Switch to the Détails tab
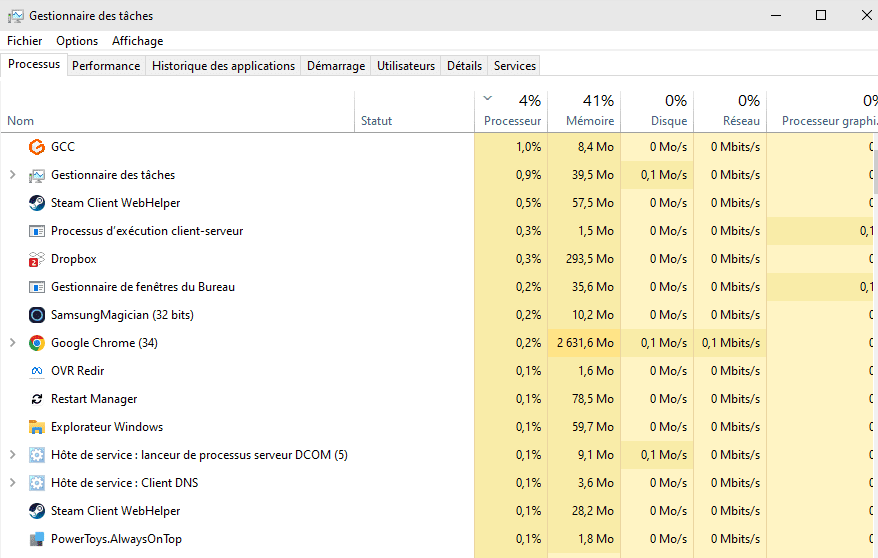This screenshot has width=878, height=558. (464, 66)
